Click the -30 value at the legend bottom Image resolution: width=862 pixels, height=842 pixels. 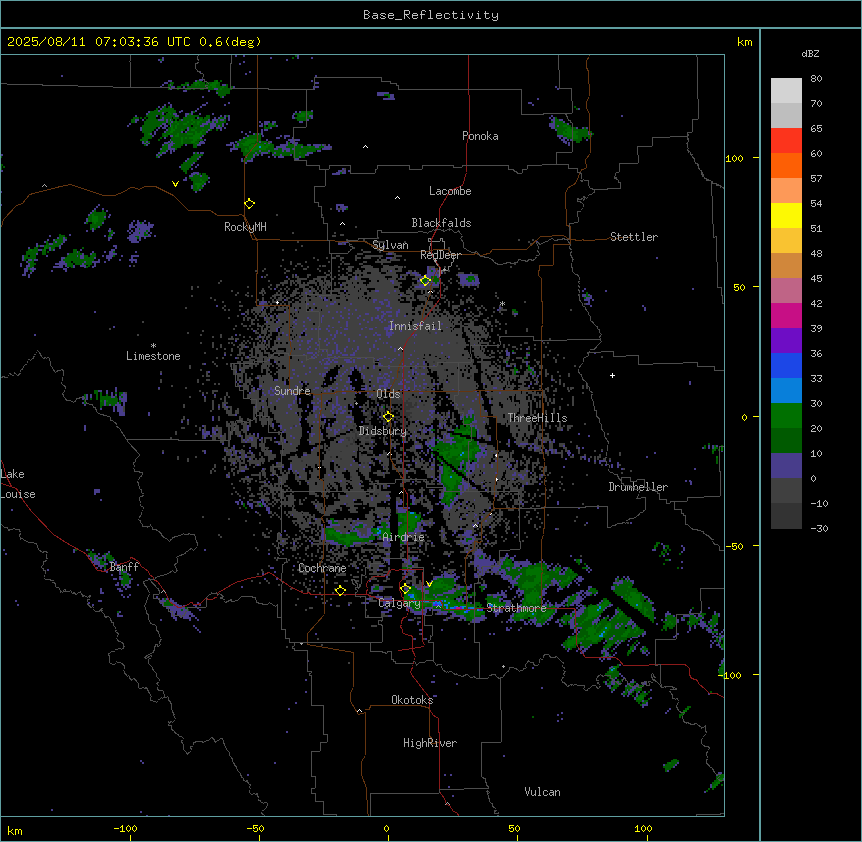coord(819,529)
